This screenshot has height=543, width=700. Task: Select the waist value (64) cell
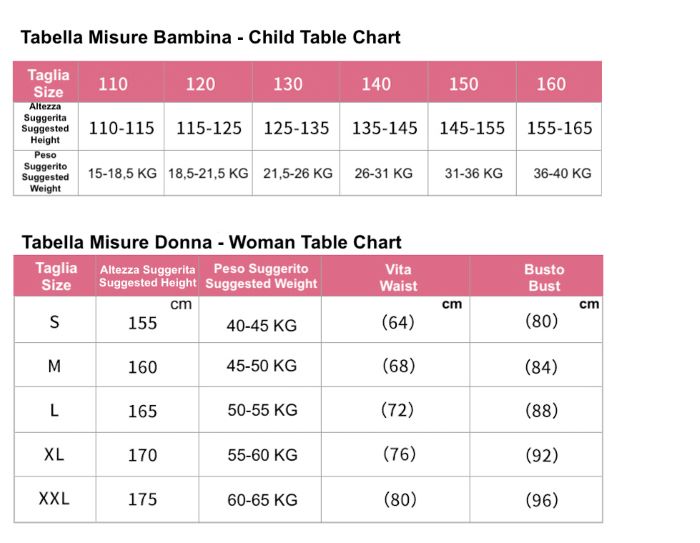click(x=398, y=322)
